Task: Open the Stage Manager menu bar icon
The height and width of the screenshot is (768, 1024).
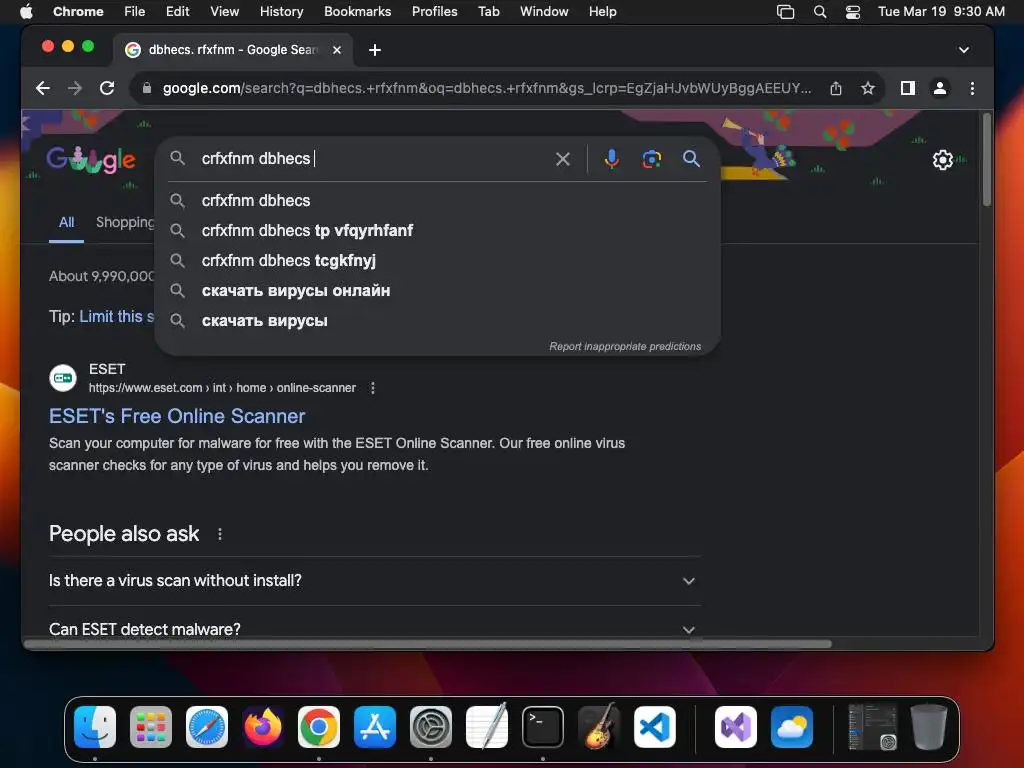Action: pos(786,12)
